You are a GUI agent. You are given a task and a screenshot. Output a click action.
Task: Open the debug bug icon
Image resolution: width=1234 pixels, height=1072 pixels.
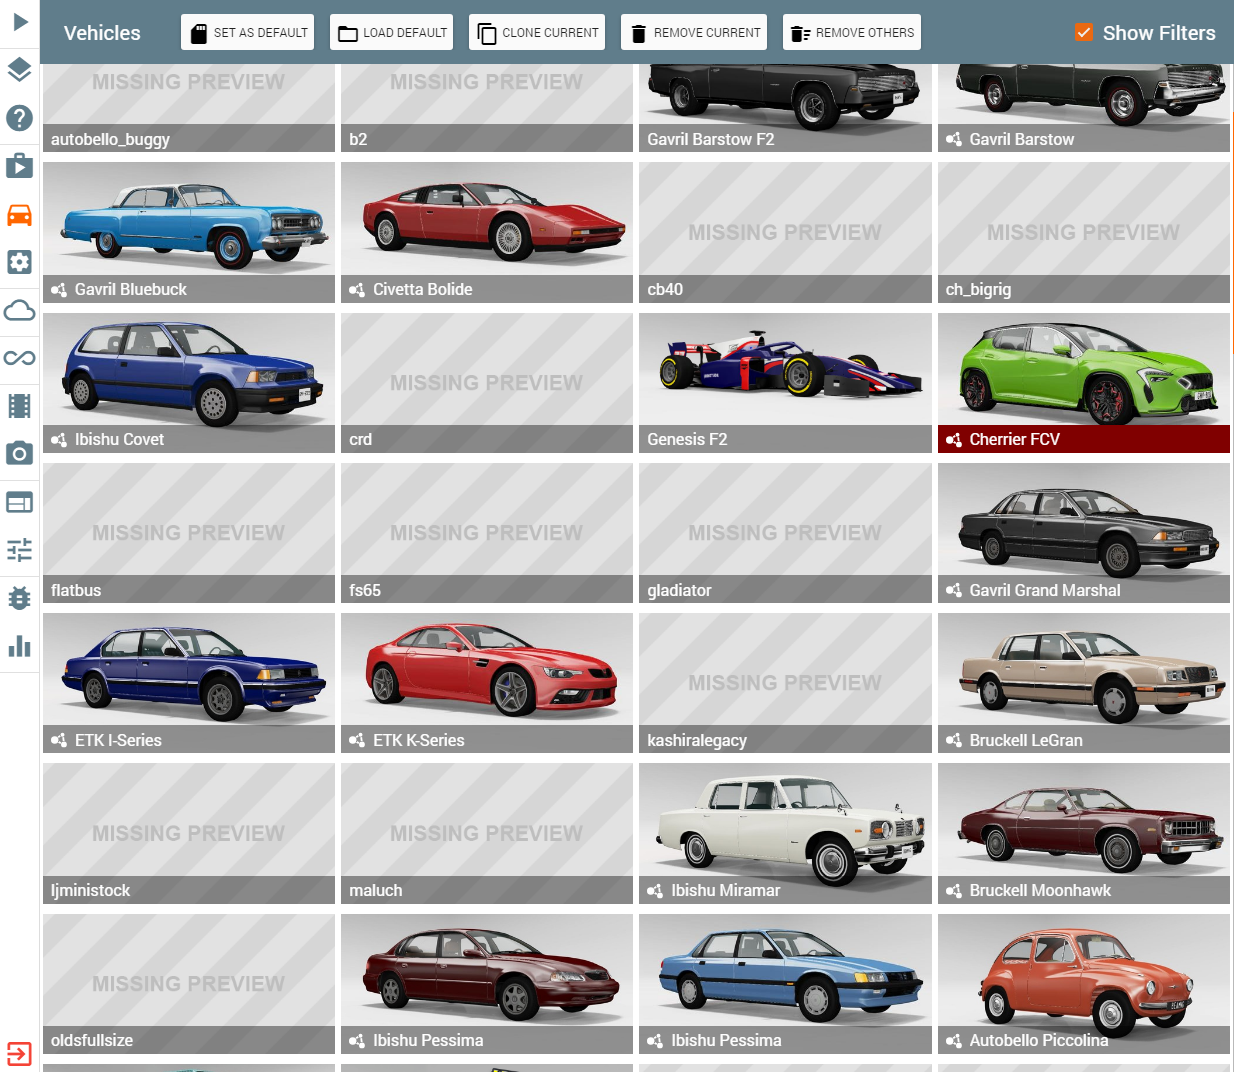pos(20,598)
